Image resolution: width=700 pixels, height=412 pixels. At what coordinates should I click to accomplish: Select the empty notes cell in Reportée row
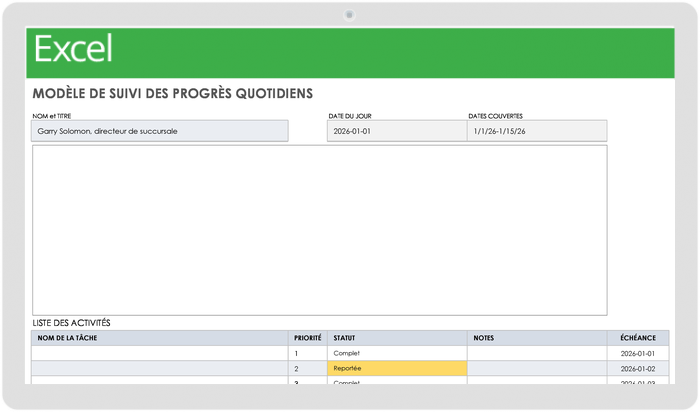[x=537, y=369]
